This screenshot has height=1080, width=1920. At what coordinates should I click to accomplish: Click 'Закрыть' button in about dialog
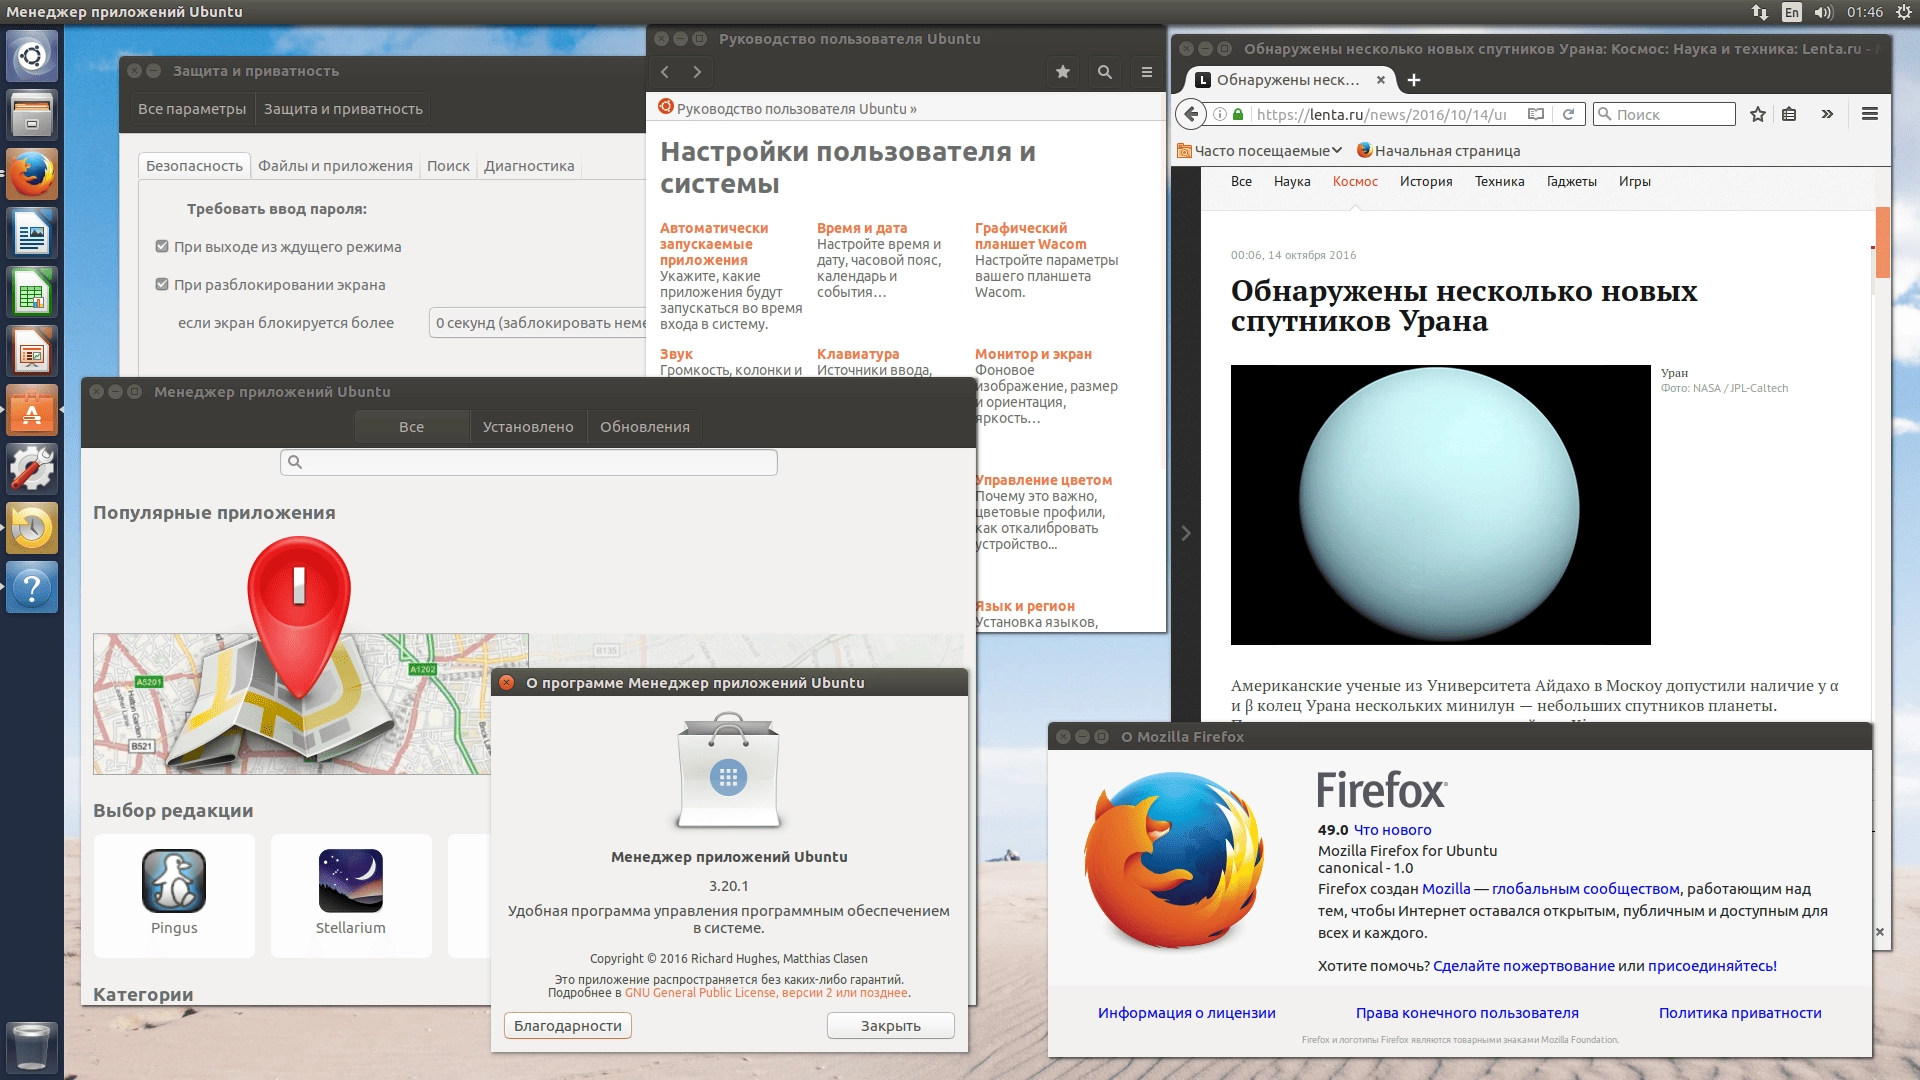891,1026
